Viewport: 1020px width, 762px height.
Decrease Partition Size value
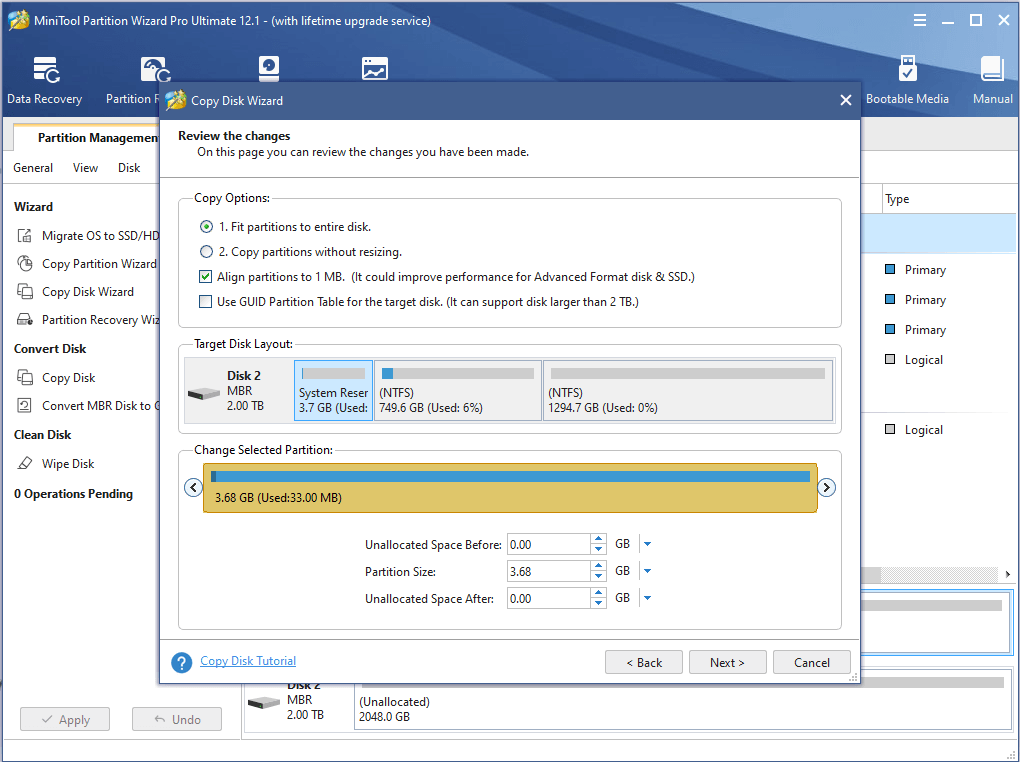click(x=598, y=577)
